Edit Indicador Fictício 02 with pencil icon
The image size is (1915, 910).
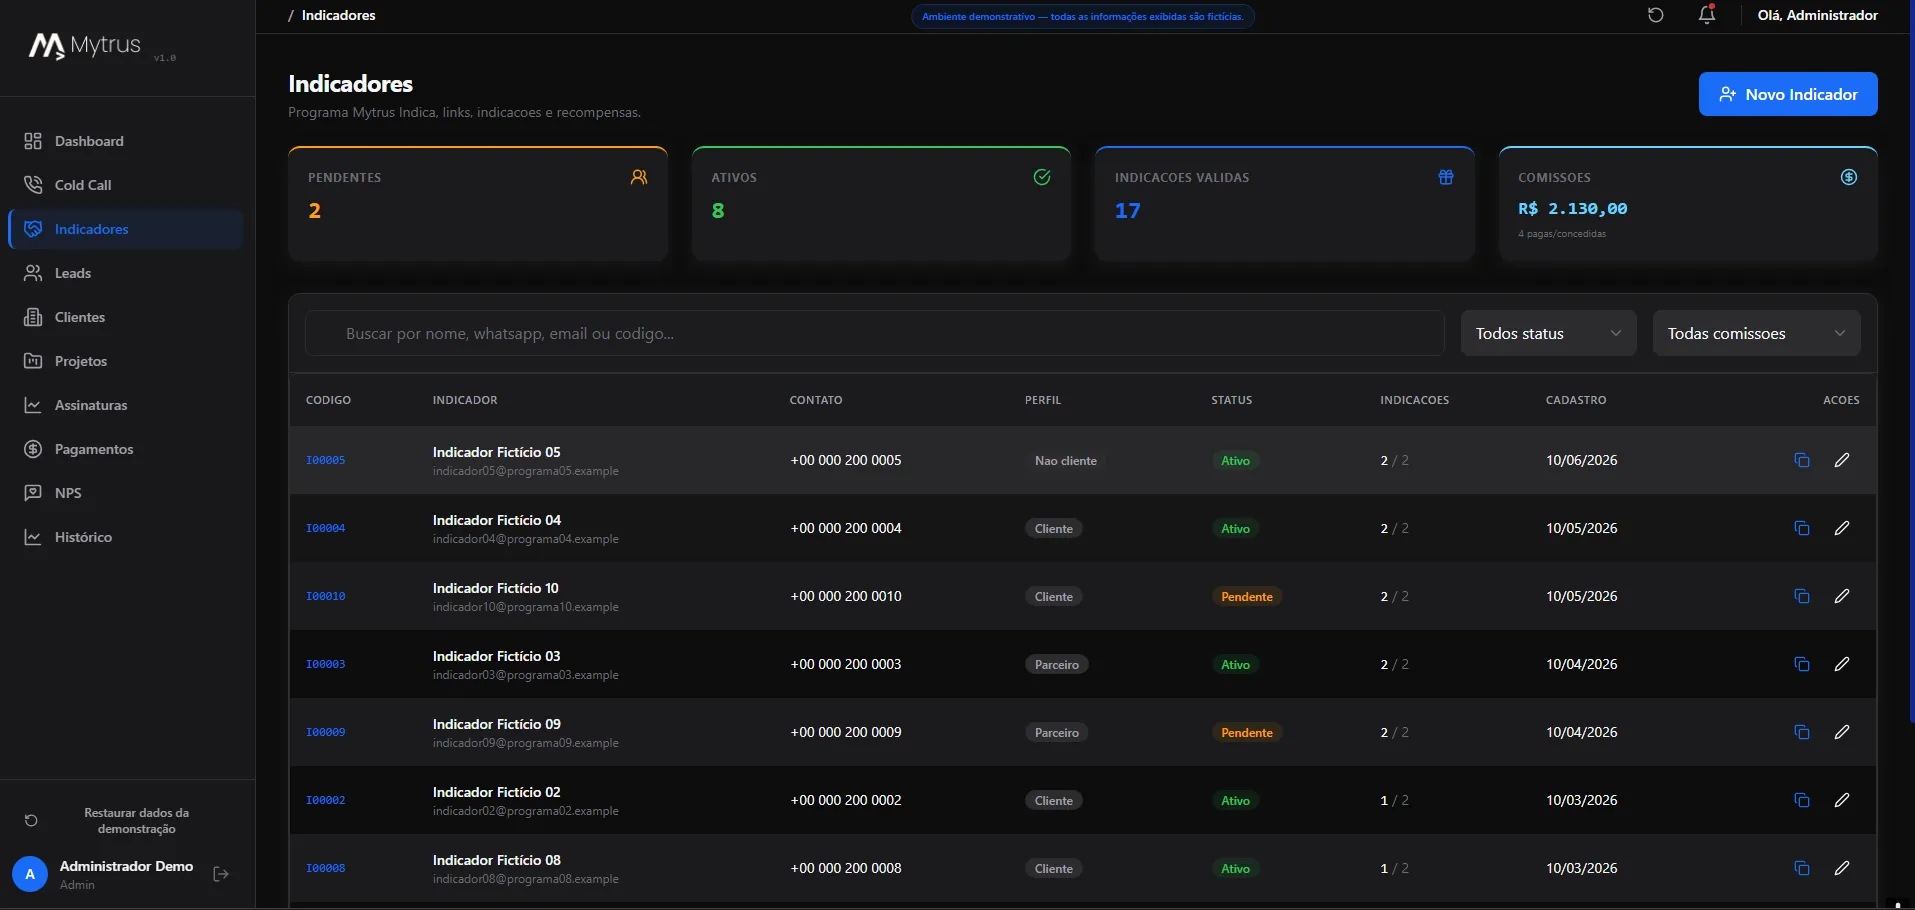1842,800
